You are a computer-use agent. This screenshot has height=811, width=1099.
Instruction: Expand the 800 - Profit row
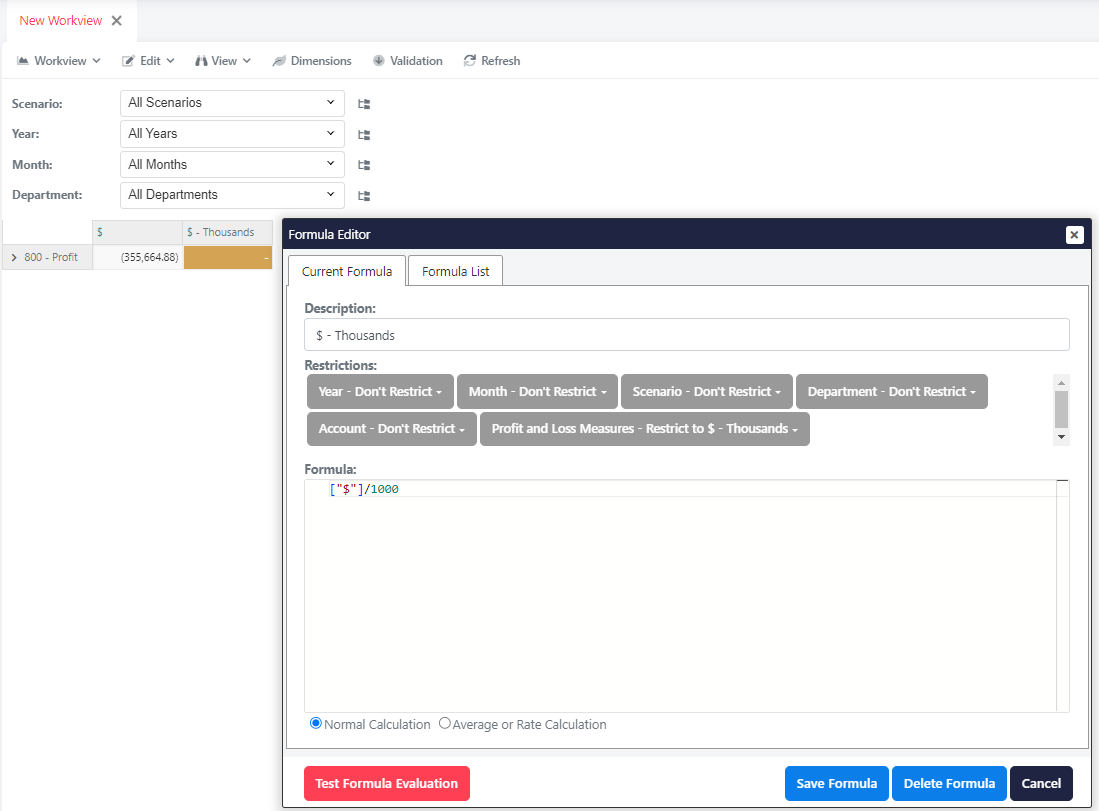14,258
